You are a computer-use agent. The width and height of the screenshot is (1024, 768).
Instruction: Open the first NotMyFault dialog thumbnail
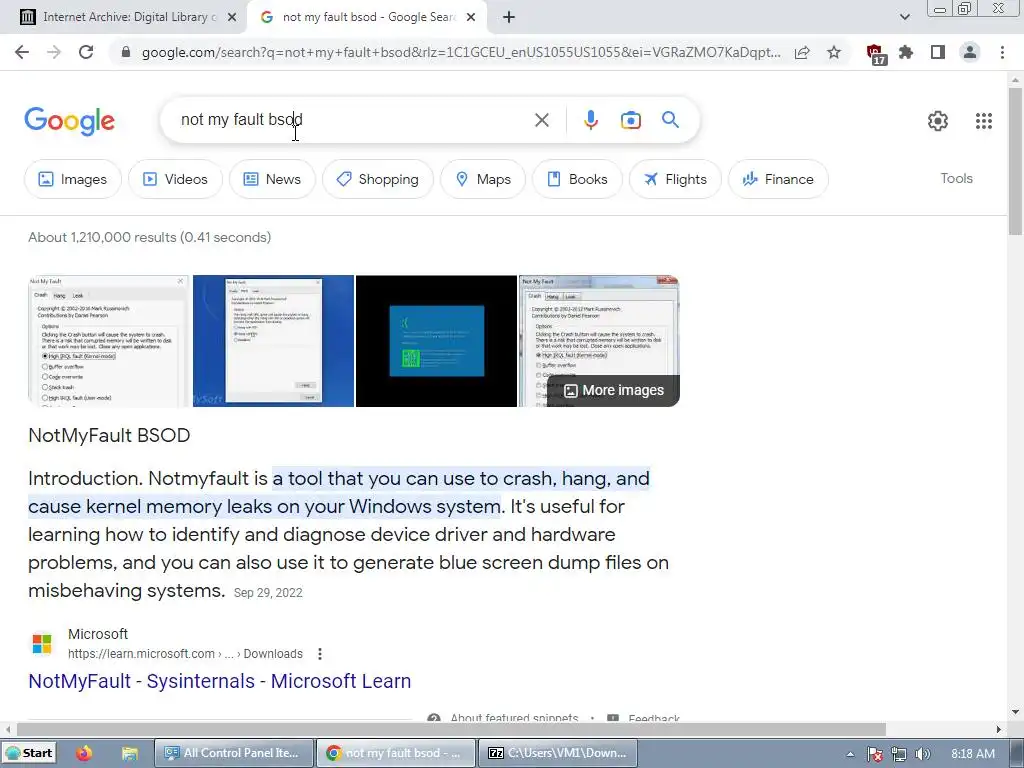[108, 341]
